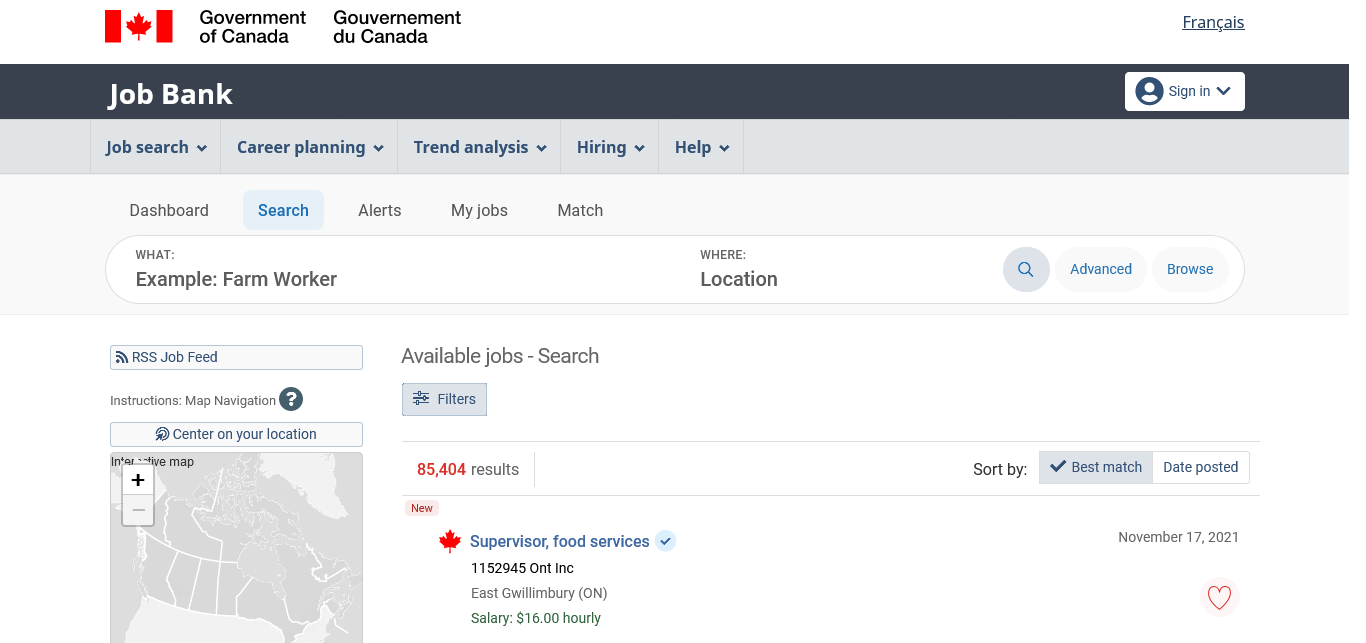Click the map navigation help question mark
This screenshot has height=643, width=1366.
coord(291,400)
